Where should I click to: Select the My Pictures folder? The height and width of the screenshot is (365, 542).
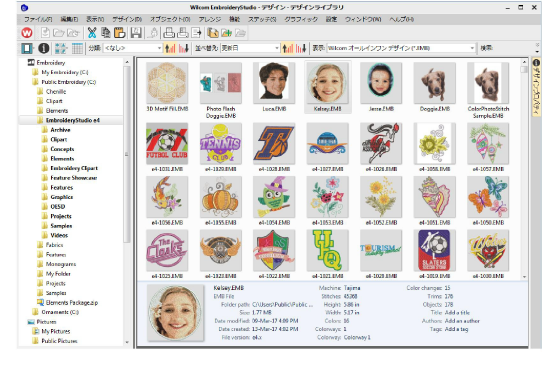click(56, 331)
